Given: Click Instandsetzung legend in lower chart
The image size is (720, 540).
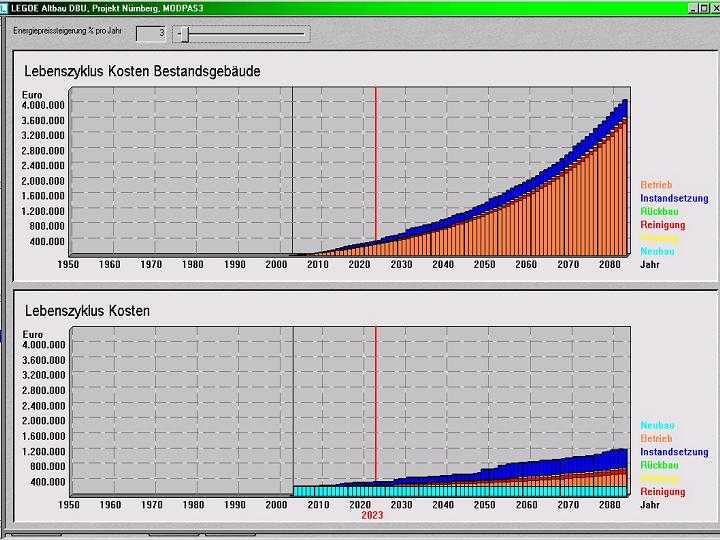Looking at the screenshot, I should (673, 452).
